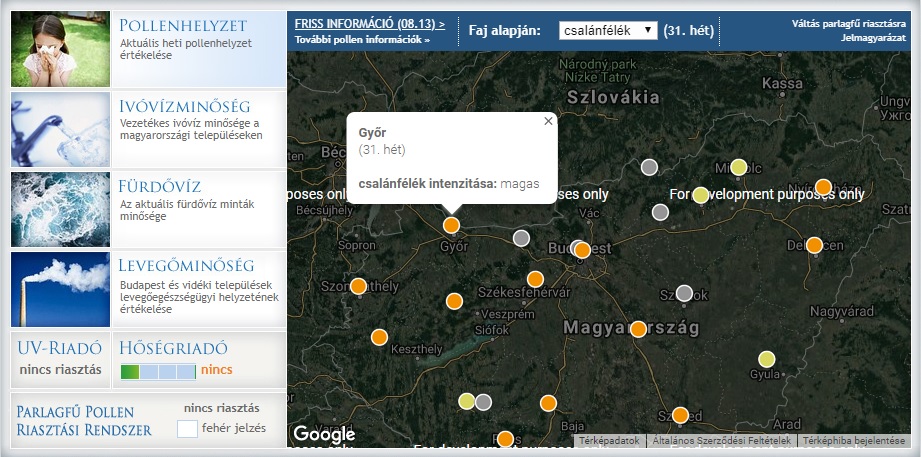Open the species dropdown showing csalánfélék
The height and width of the screenshot is (457, 921).
[607, 31]
